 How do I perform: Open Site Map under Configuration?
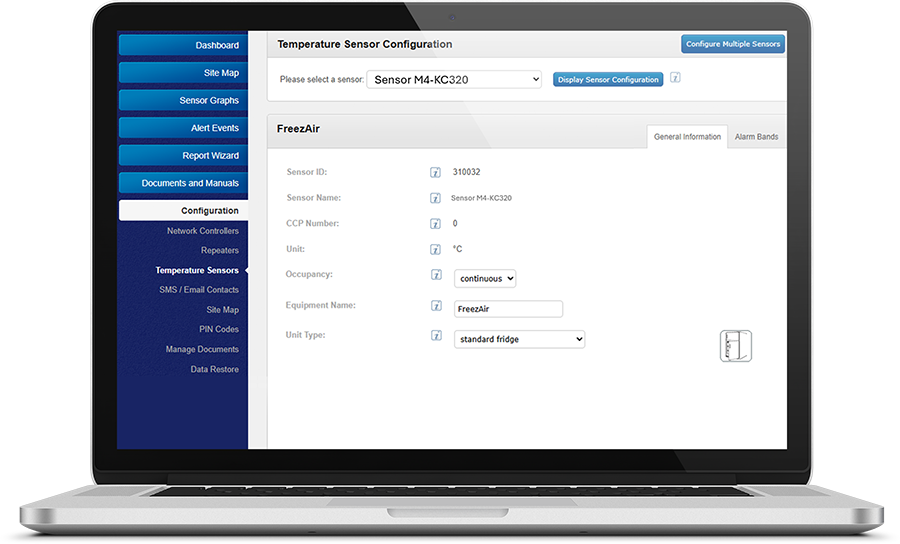pos(223,310)
